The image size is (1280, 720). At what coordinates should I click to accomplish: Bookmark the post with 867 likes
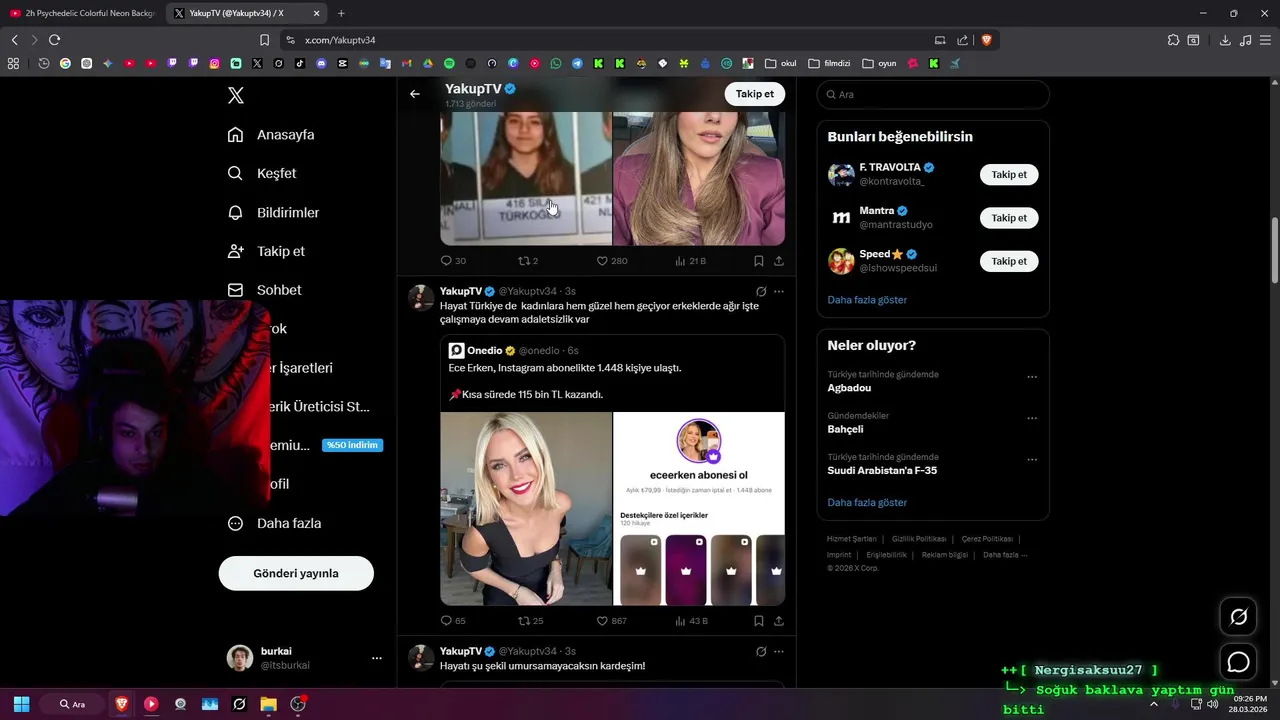[758, 621]
